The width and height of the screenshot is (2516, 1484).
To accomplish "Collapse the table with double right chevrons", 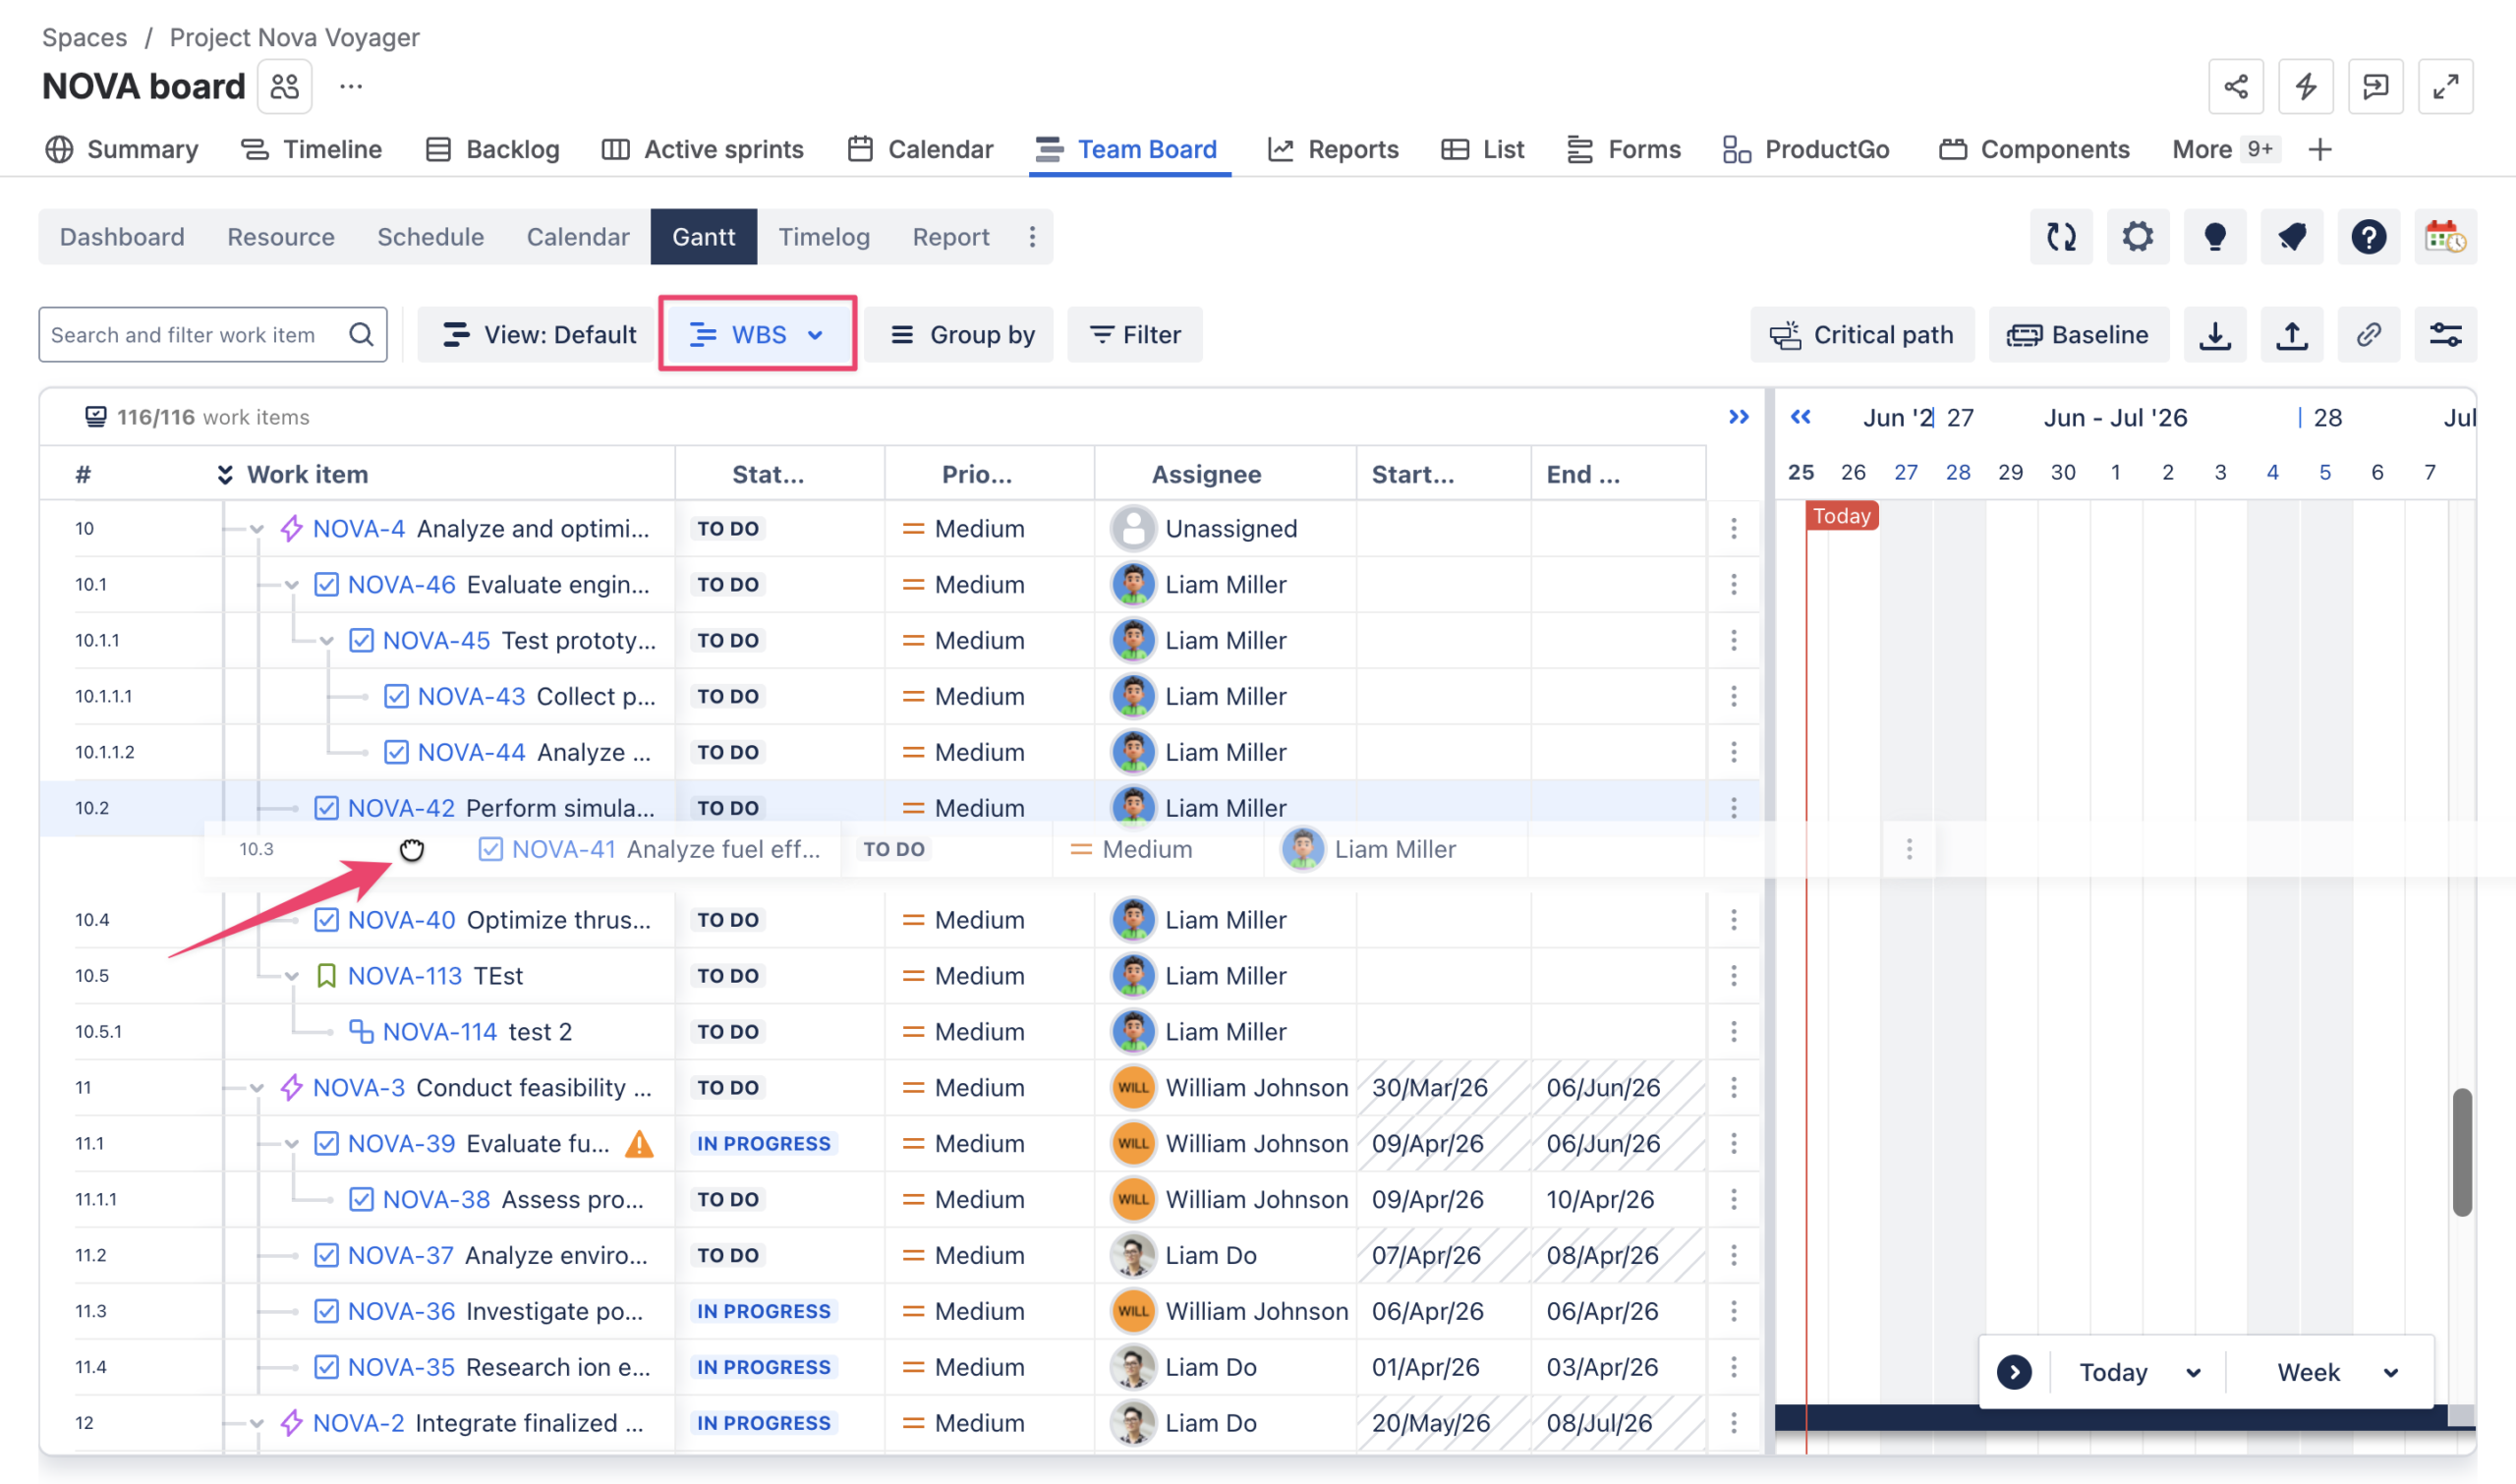I will [1739, 417].
